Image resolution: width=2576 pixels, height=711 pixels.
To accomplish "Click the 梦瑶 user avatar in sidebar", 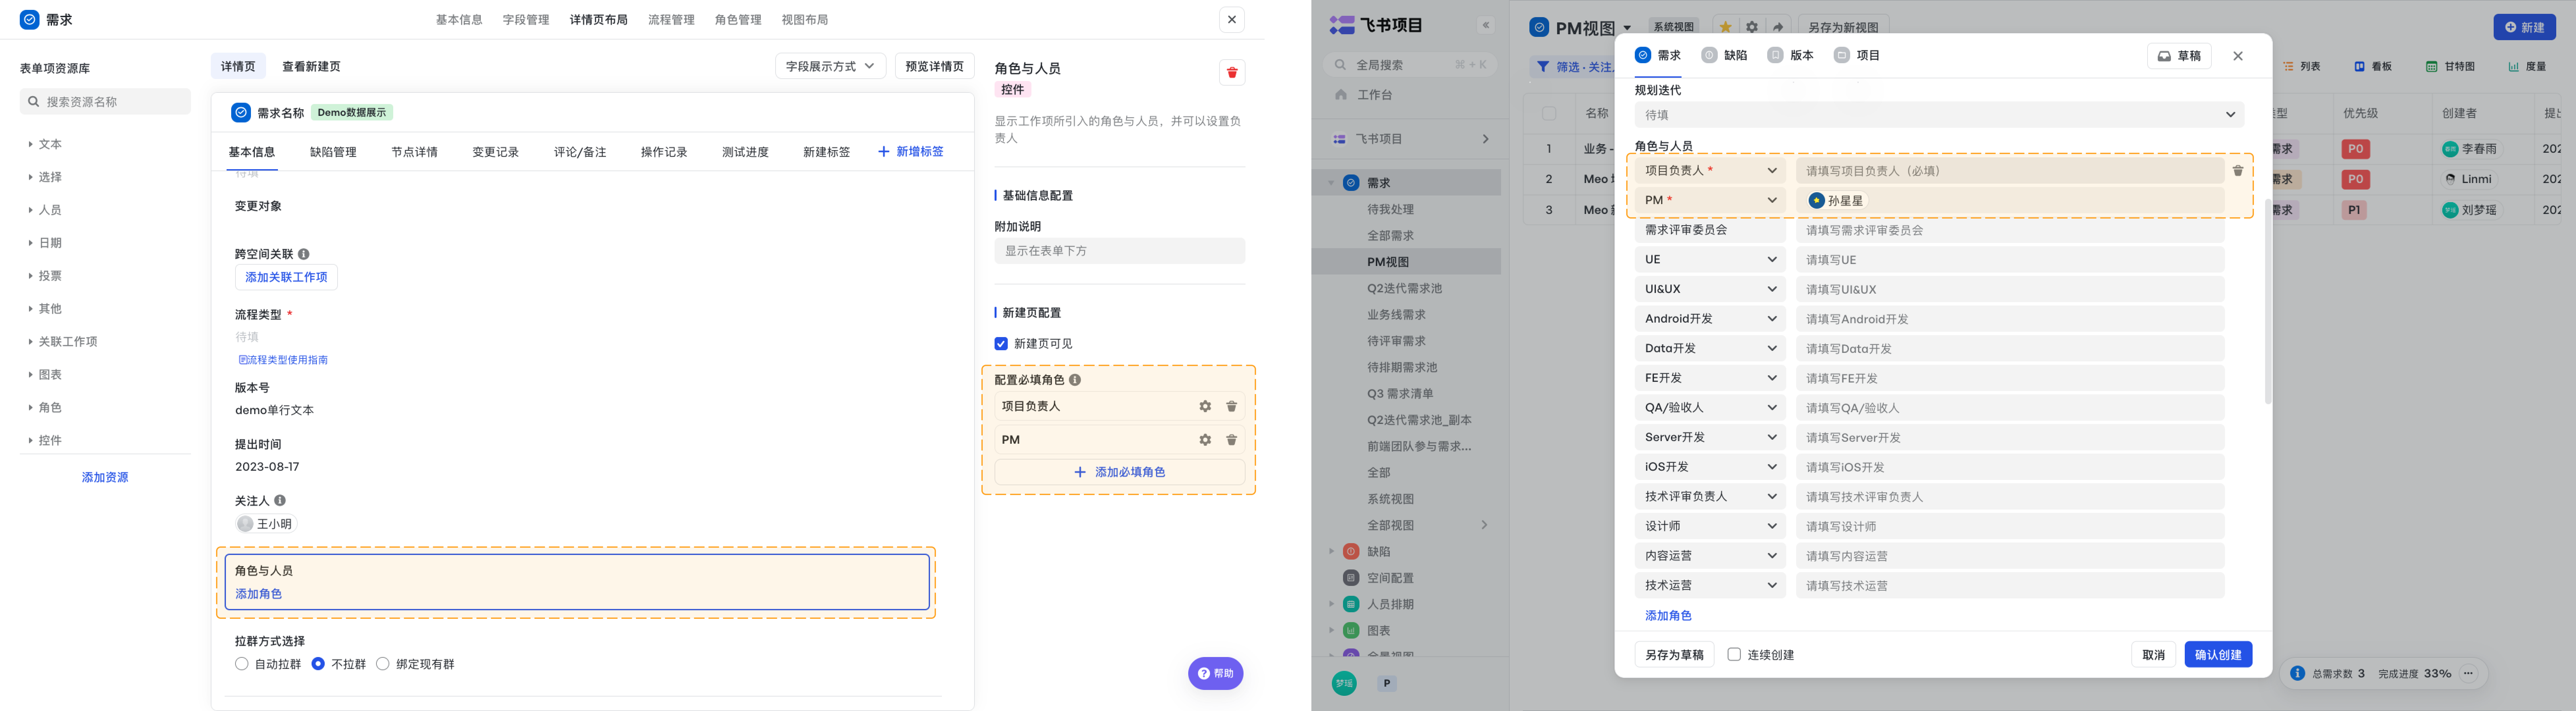I will [x=1344, y=683].
